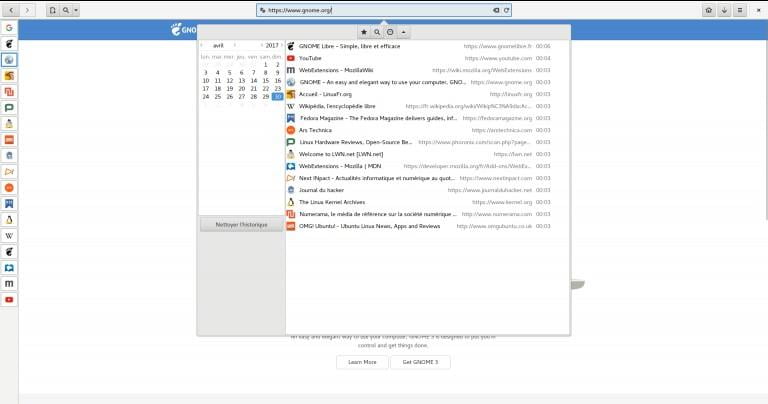The image size is (768, 404).
Task: Switch to the Ars Technica sidebar tab
Action: point(9,188)
